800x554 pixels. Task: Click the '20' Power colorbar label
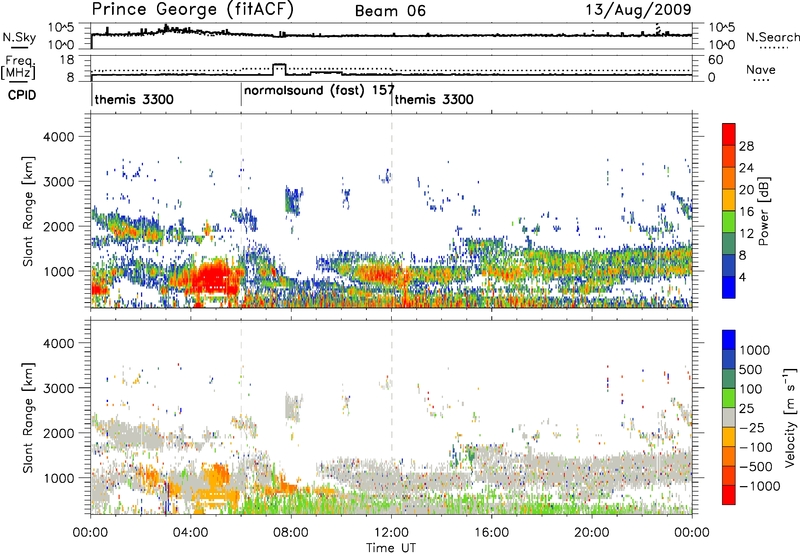pyautogui.click(x=746, y=190)
